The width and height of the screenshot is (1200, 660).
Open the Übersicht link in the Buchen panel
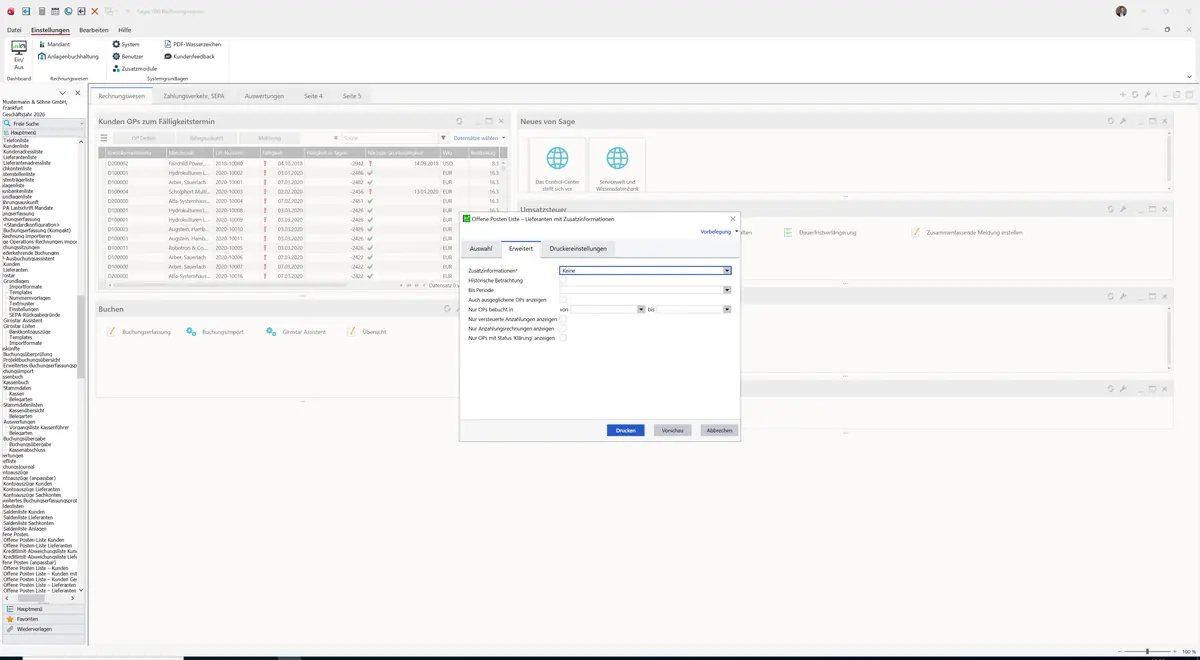click(x=366, y=331)
